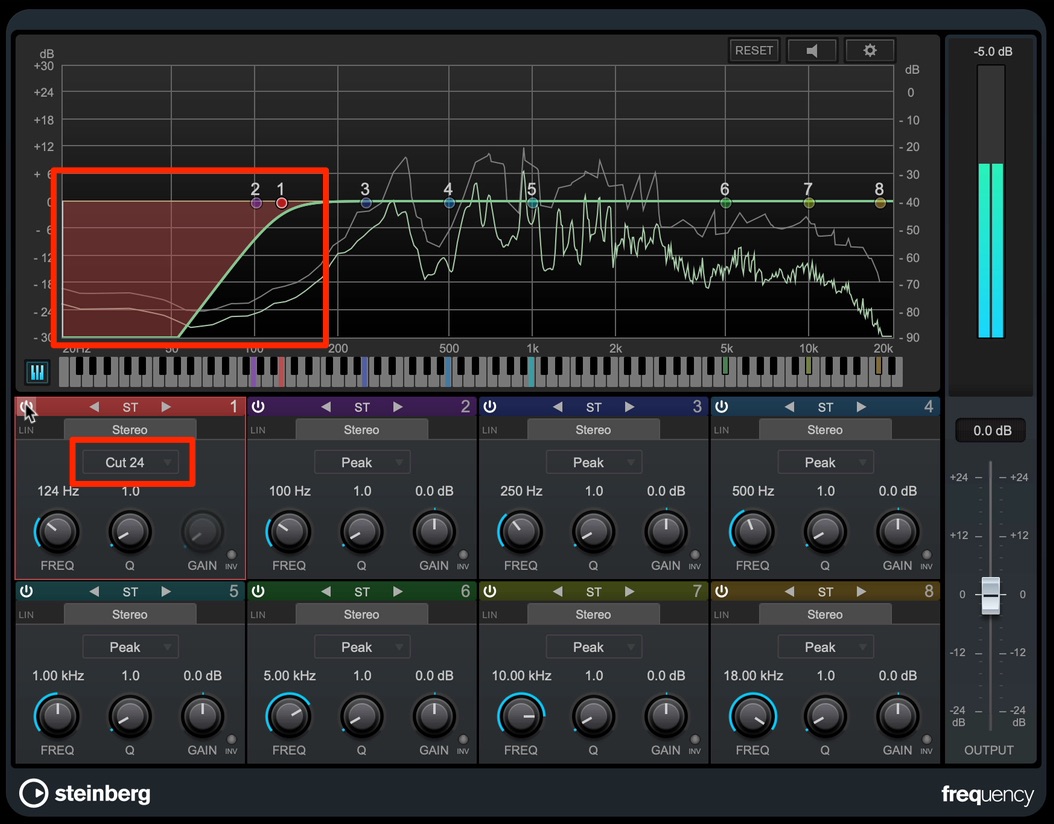Click band 8 left arrow next to ST
The width and height of the screenshot is (1054, 824).
pos(789,591)
